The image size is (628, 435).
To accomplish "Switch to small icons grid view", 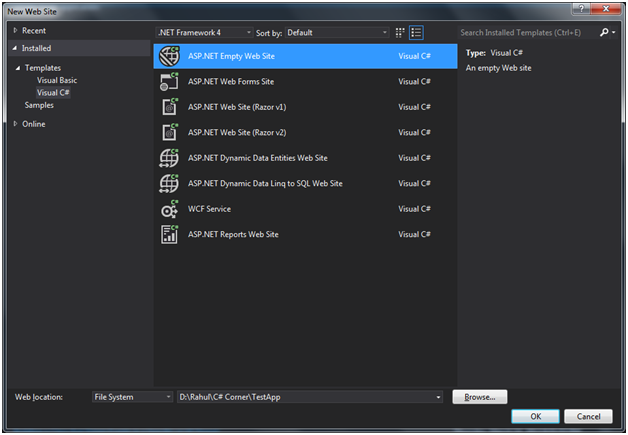I will [400, 33].
